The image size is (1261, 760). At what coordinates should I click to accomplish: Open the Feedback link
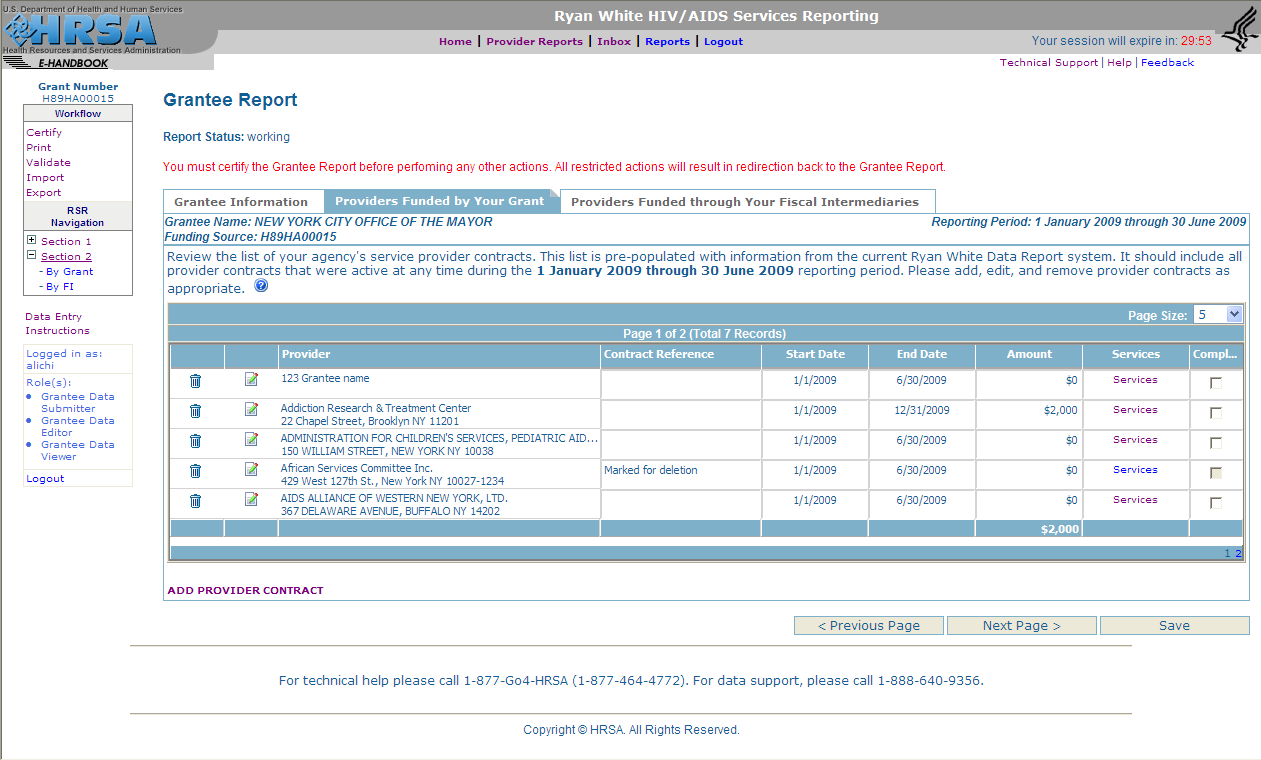point(1167,63)
